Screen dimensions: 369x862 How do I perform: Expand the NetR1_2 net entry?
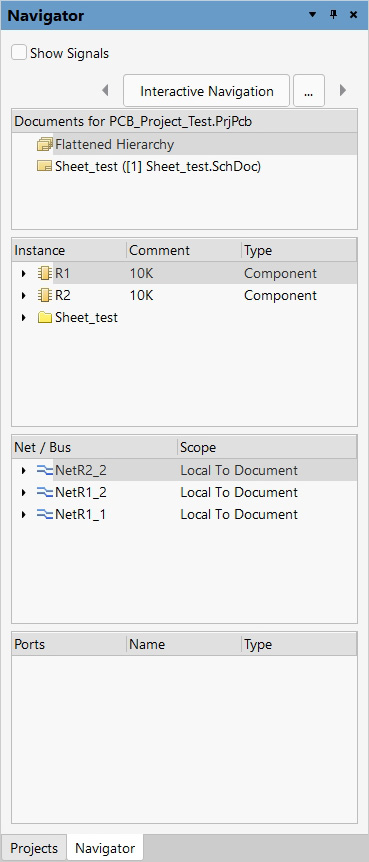click(x=23, y=492)
